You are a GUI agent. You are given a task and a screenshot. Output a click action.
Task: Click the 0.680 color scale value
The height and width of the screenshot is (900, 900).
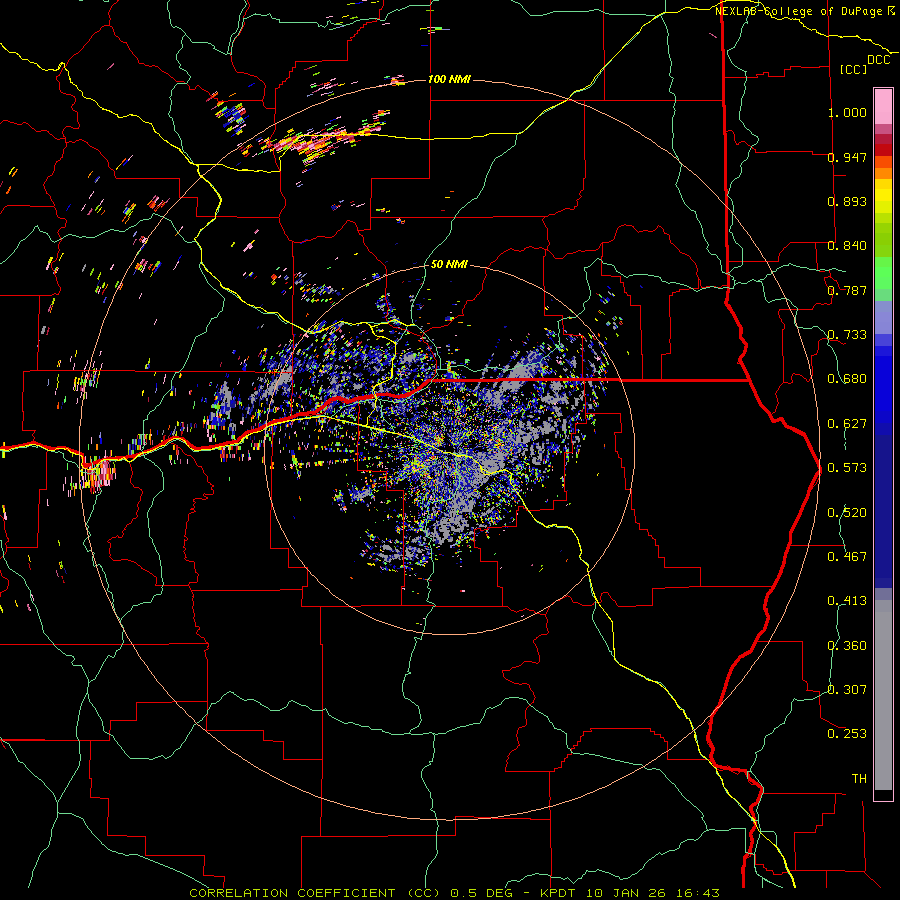tap(847, 379)
